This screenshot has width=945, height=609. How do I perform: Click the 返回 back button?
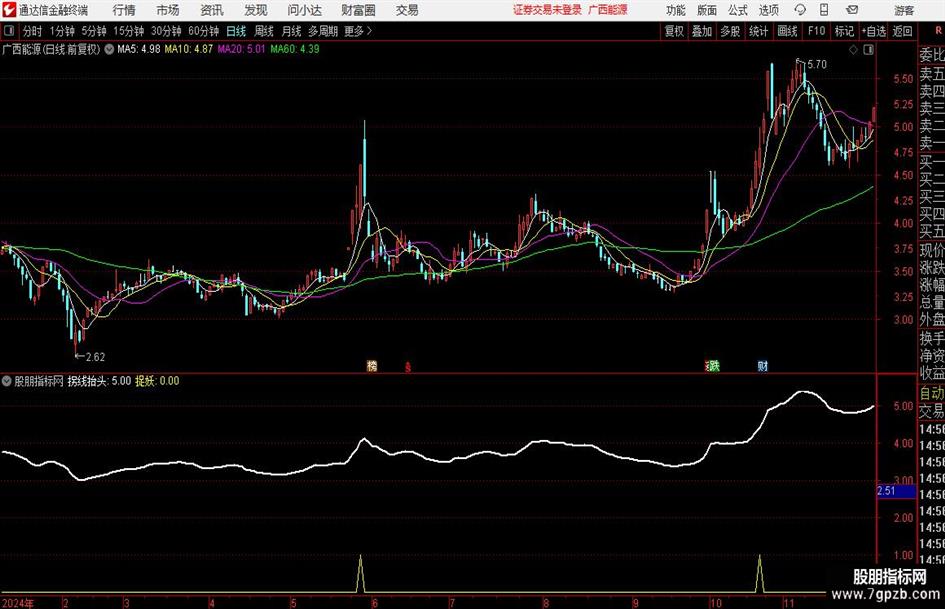[902, 31]
